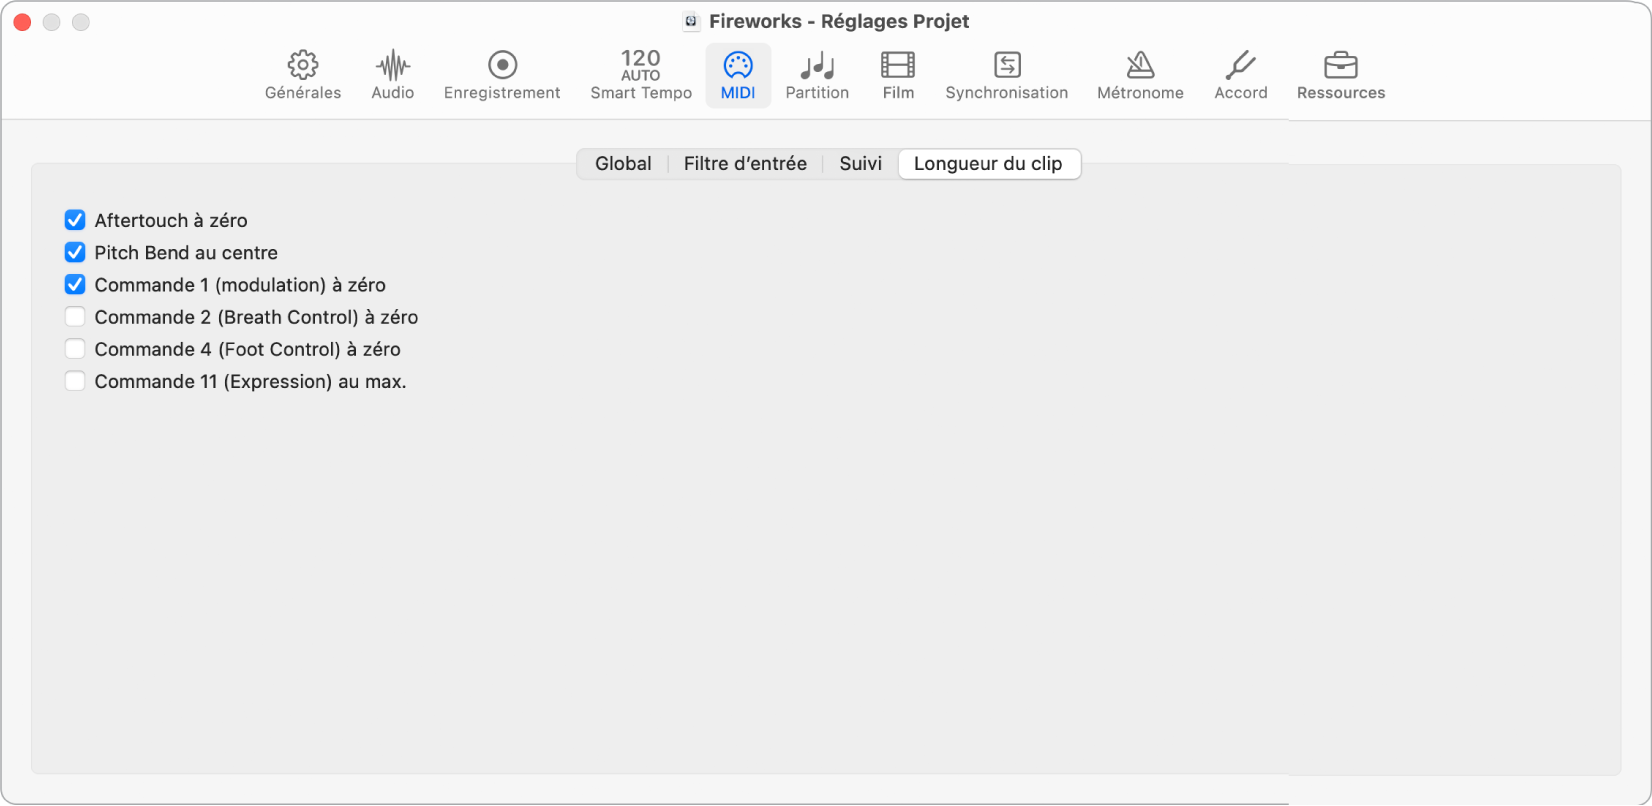This screenshot has width=1652, height=806.
Task: Uncheck Pitch Bend au centre
Action: point(75,252)
